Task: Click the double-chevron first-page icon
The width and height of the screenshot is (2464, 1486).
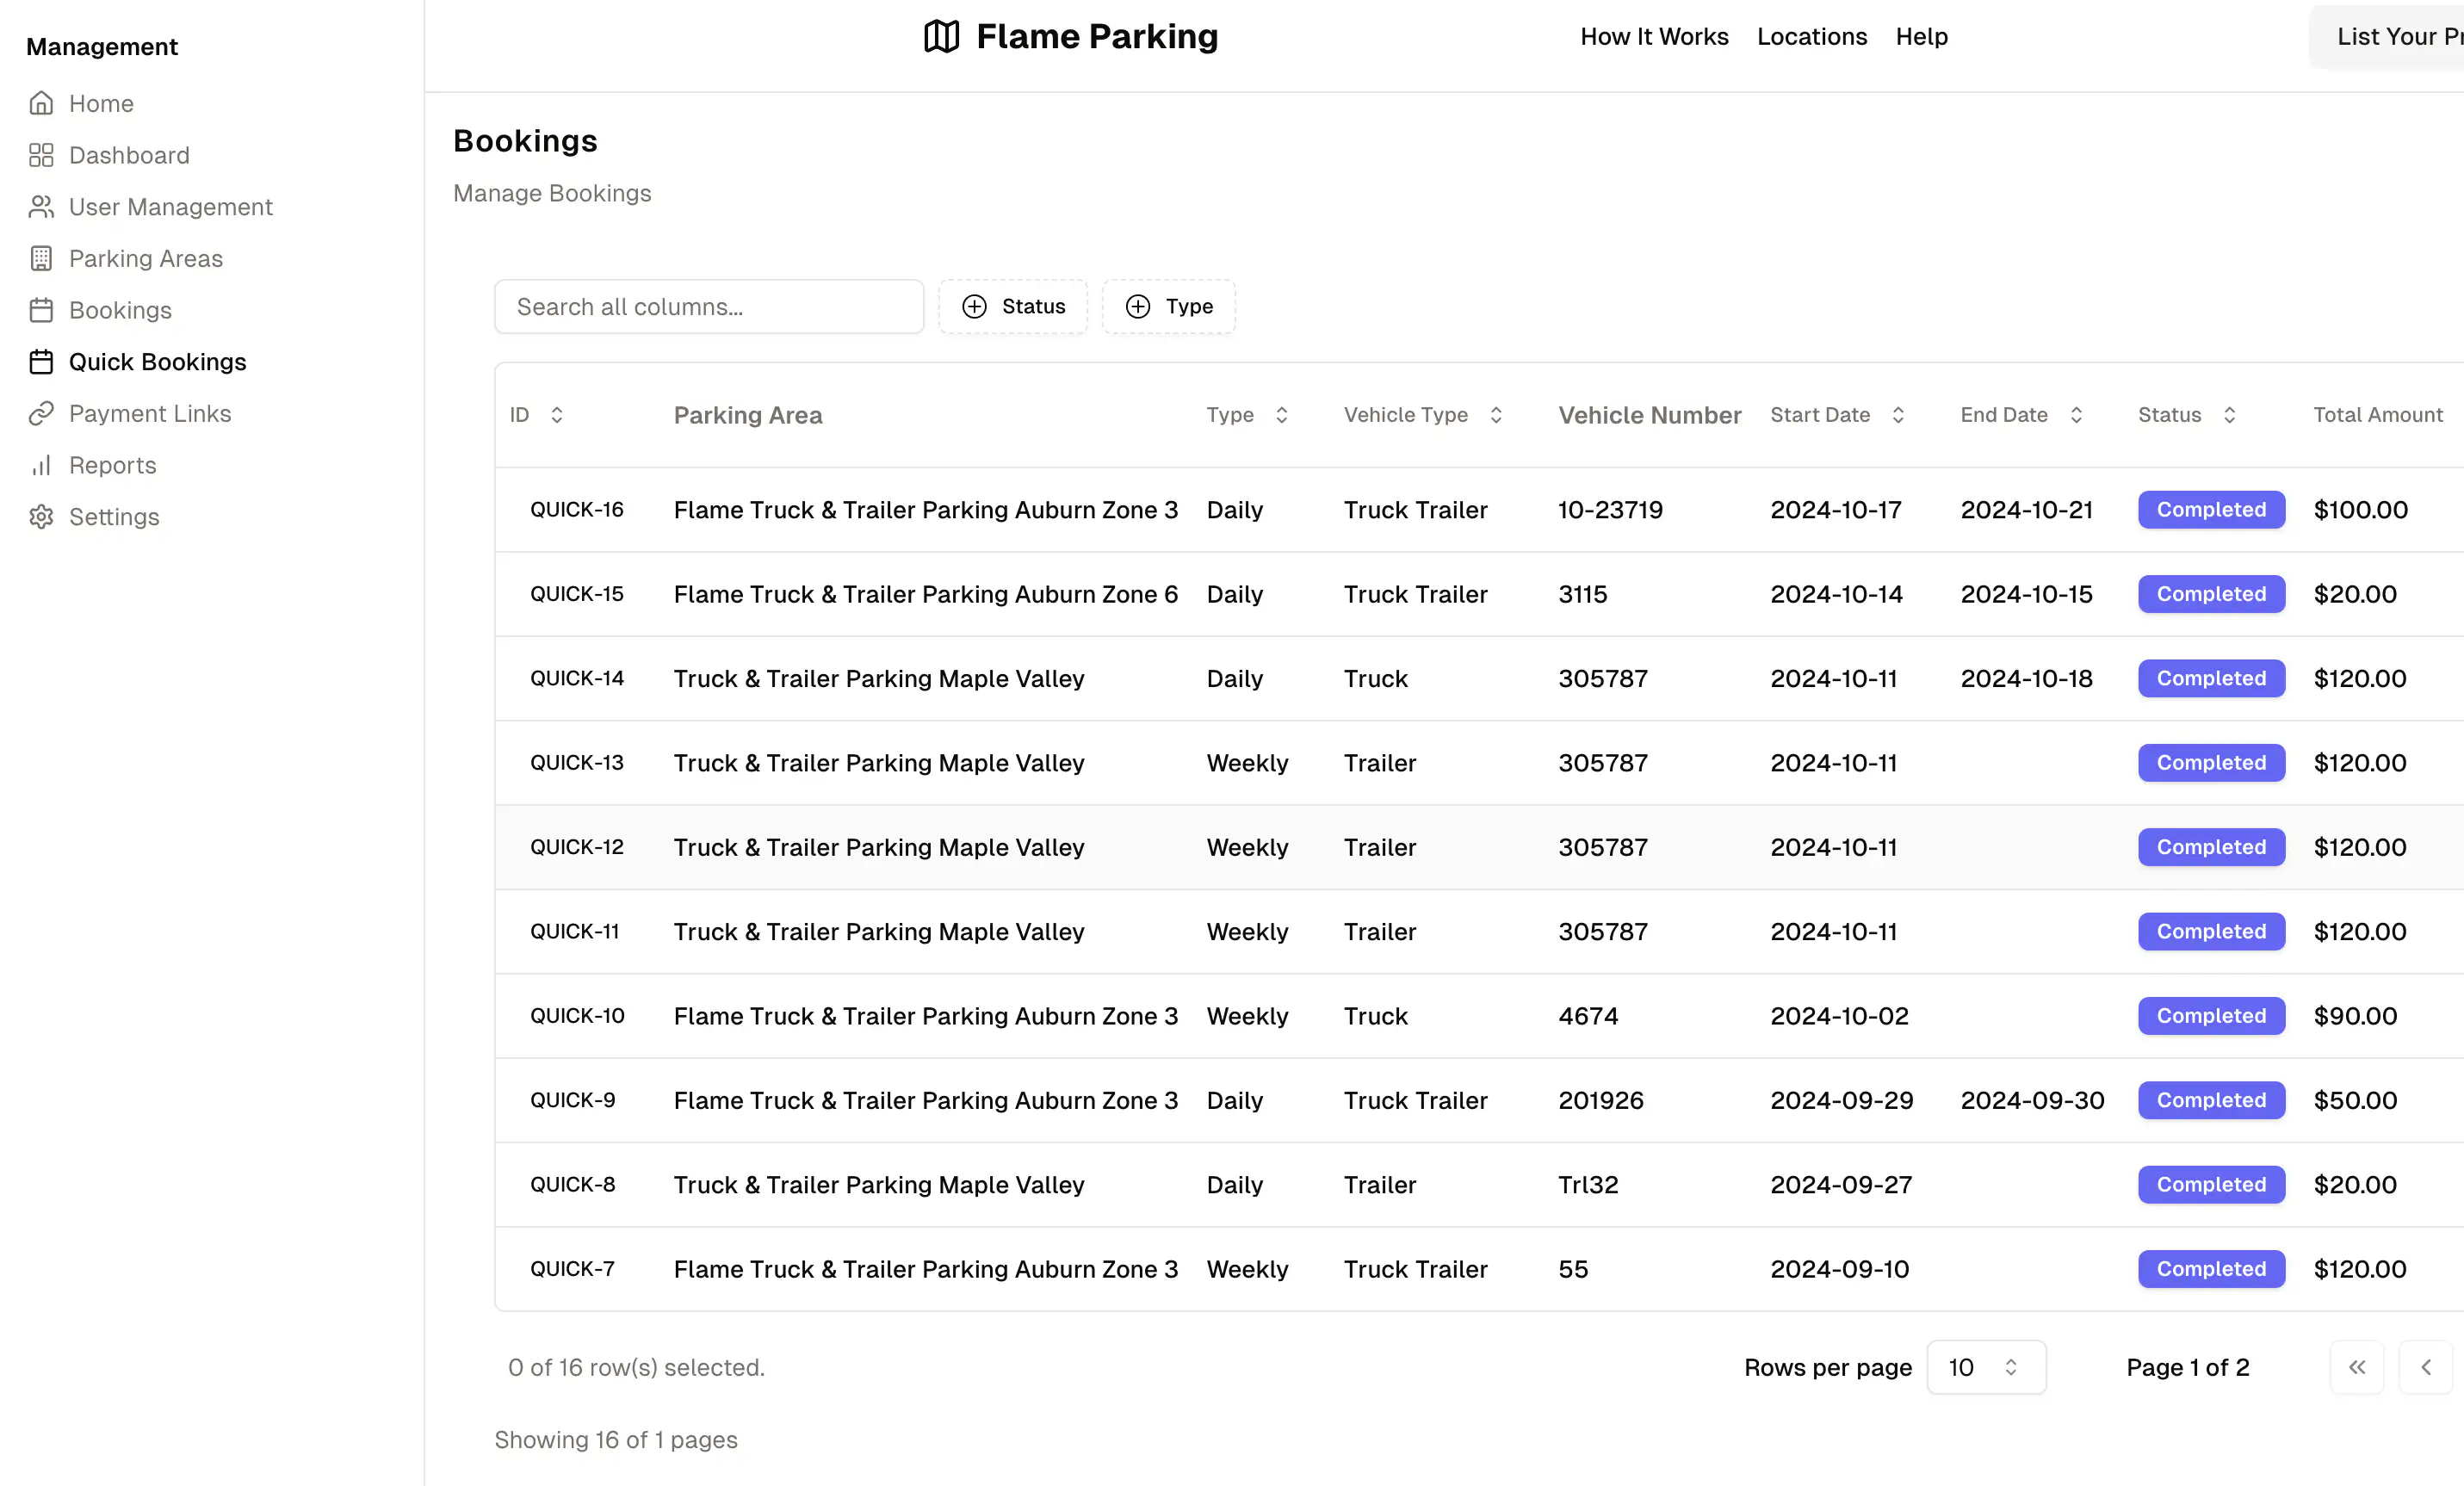Action: pyautogui.click(x=2357, y=1367)
